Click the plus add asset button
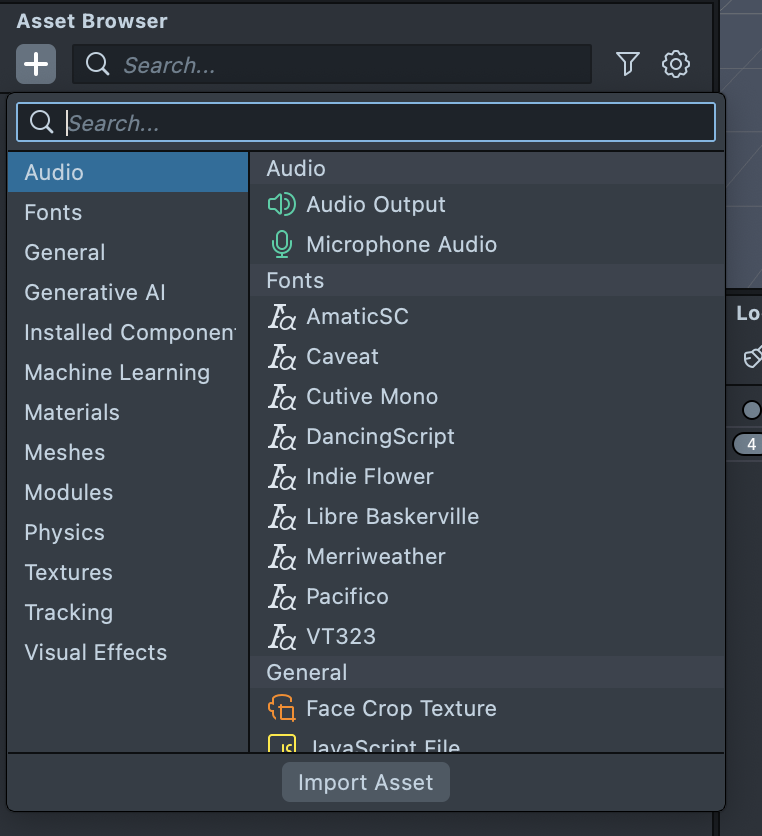The image size is (762, 836). [36, 65]
